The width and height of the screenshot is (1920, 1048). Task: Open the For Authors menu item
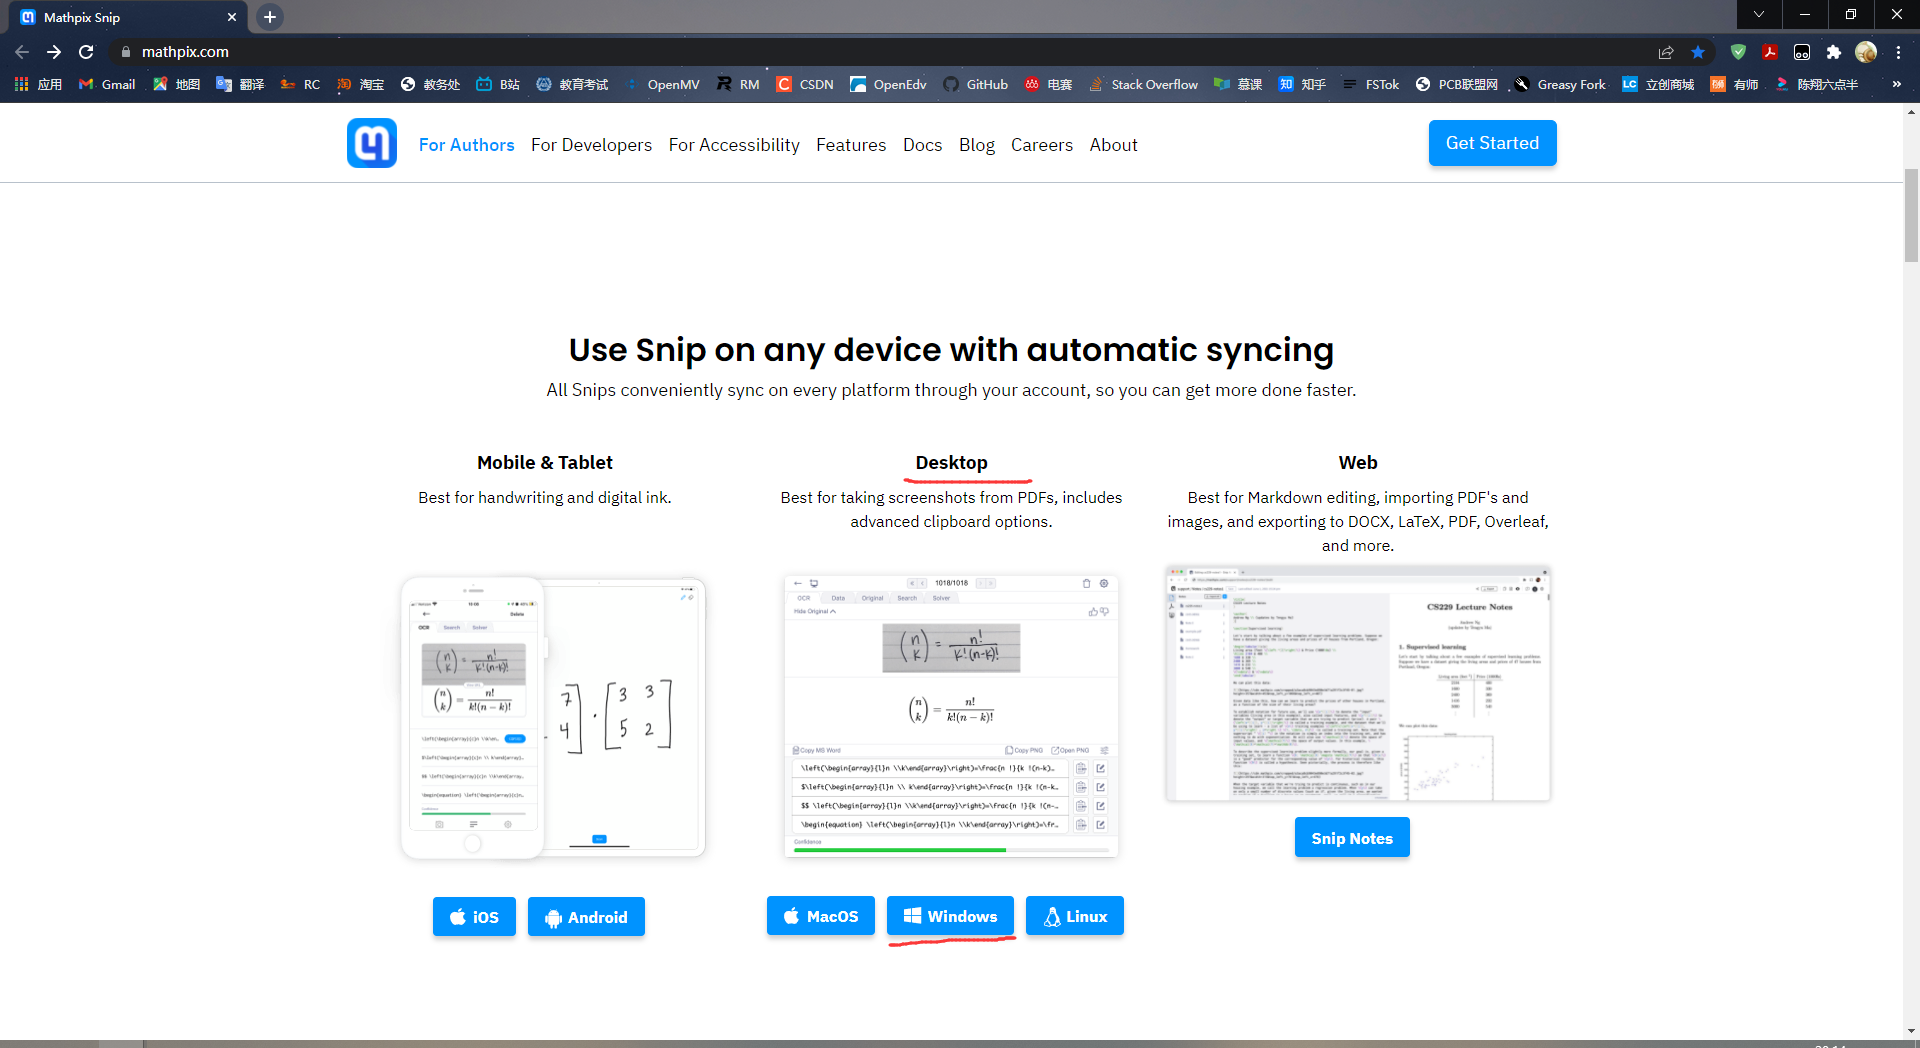[x=466, y=145]
